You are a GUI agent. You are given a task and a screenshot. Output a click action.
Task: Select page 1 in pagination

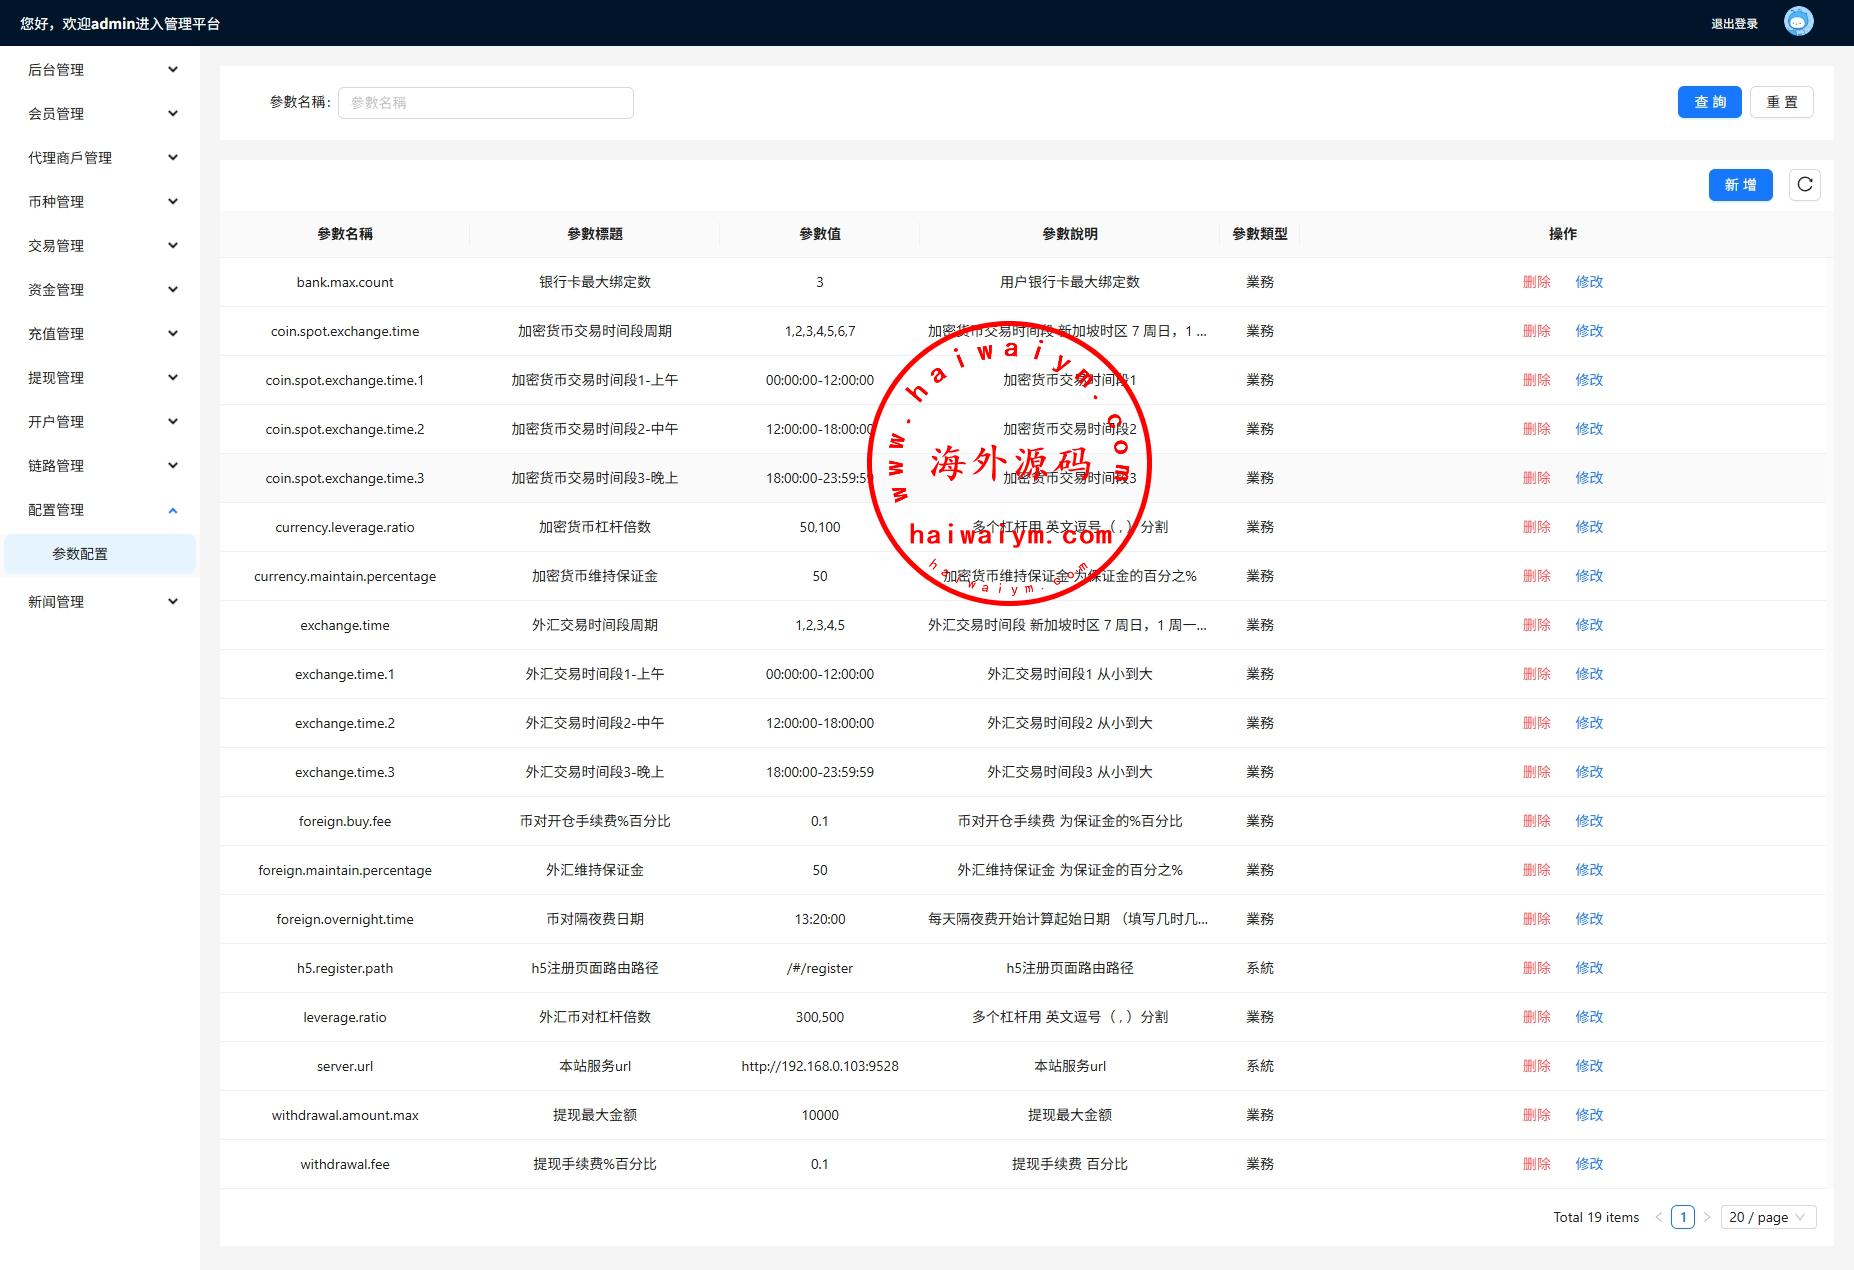point(1683,1217)
